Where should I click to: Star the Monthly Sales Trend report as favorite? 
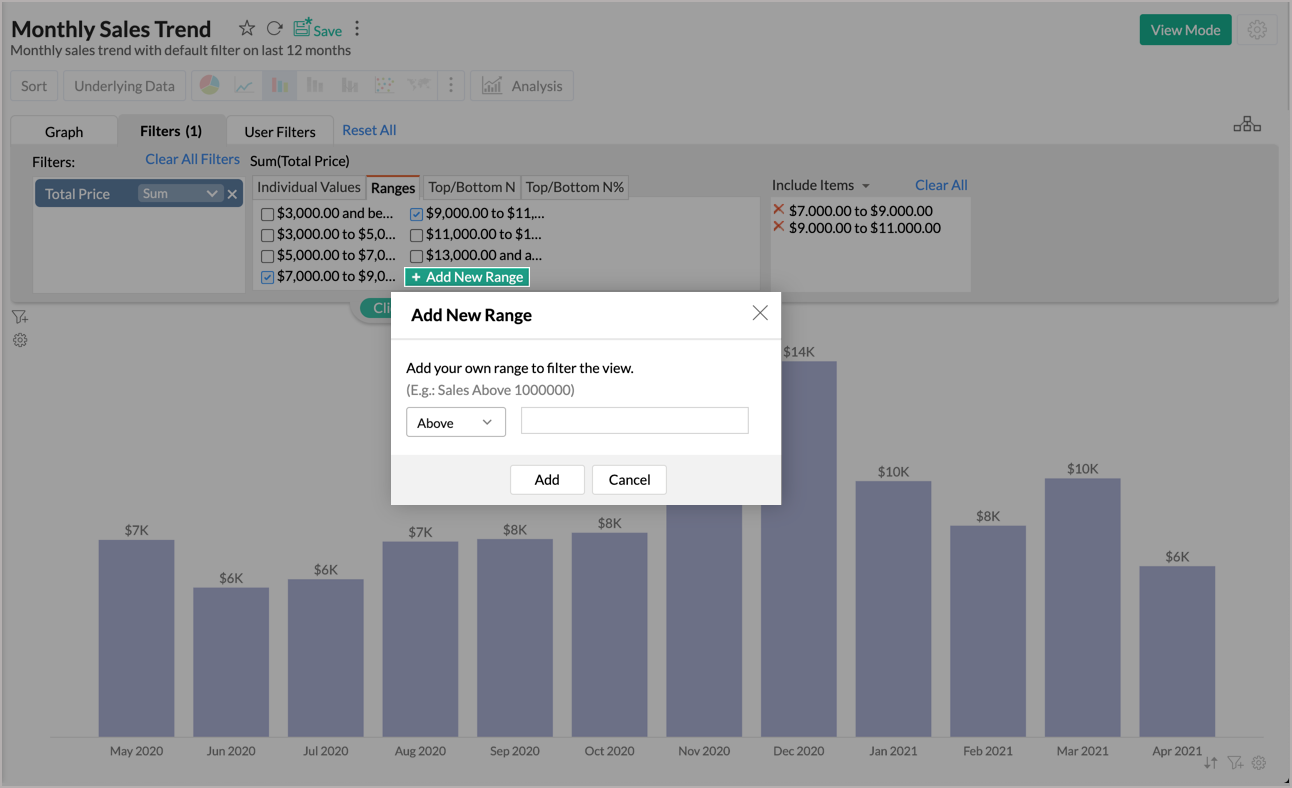(x=246, y=28)
